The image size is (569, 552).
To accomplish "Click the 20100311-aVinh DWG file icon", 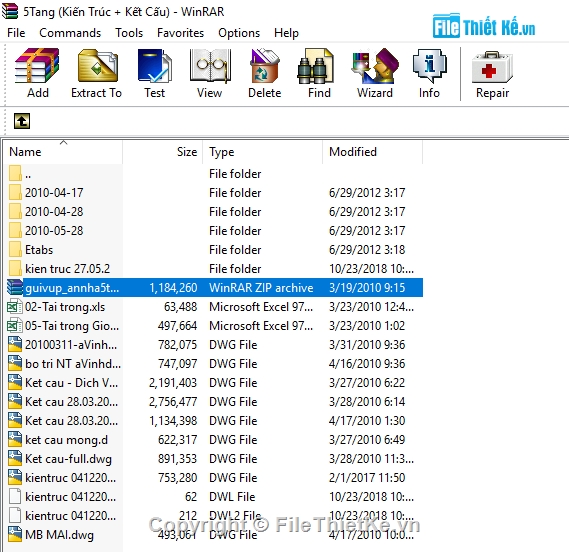I will click(15, 344).
